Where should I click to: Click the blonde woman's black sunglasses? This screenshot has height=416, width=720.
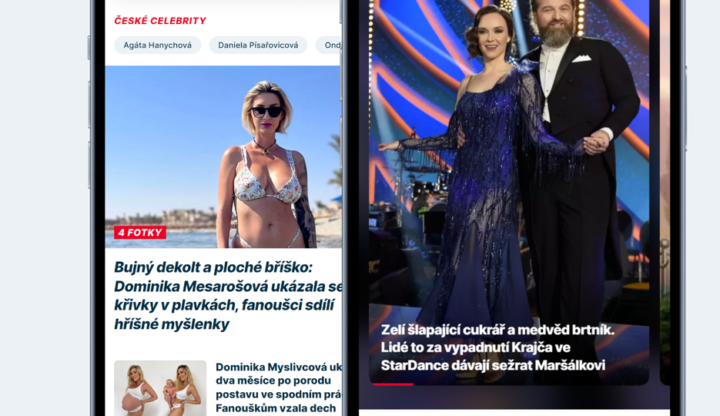(266, 112)
